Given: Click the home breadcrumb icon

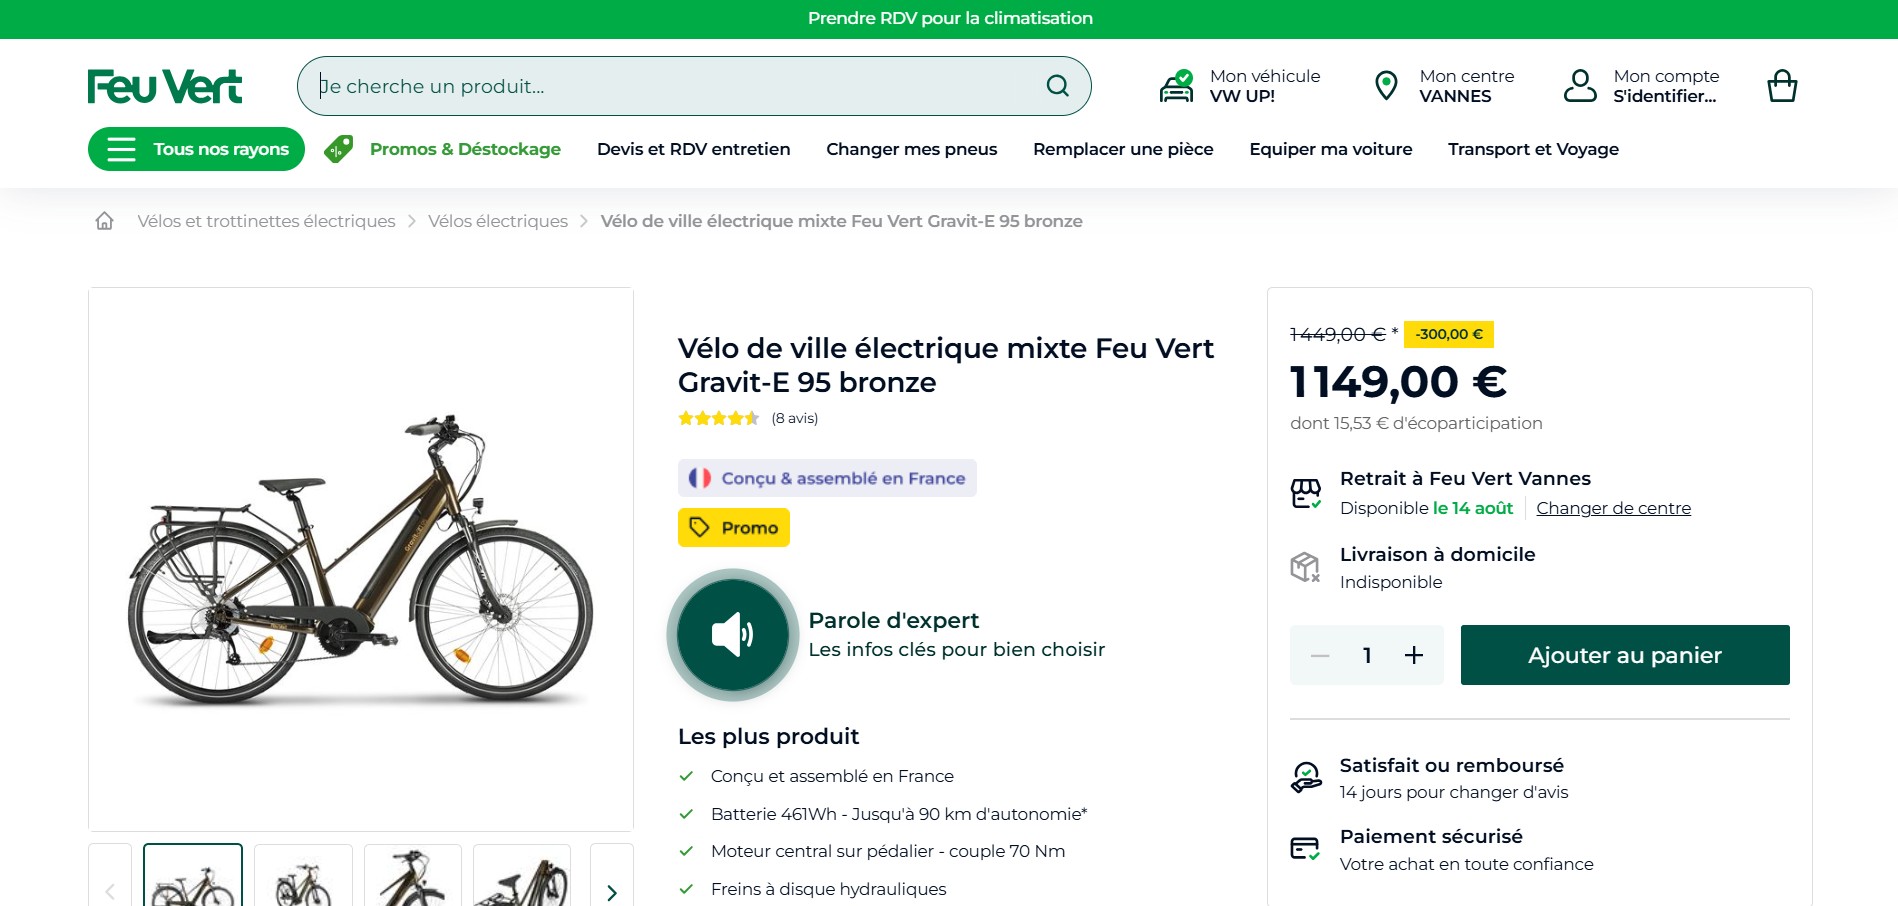Looking at the screenshot, I should [104, 221].
